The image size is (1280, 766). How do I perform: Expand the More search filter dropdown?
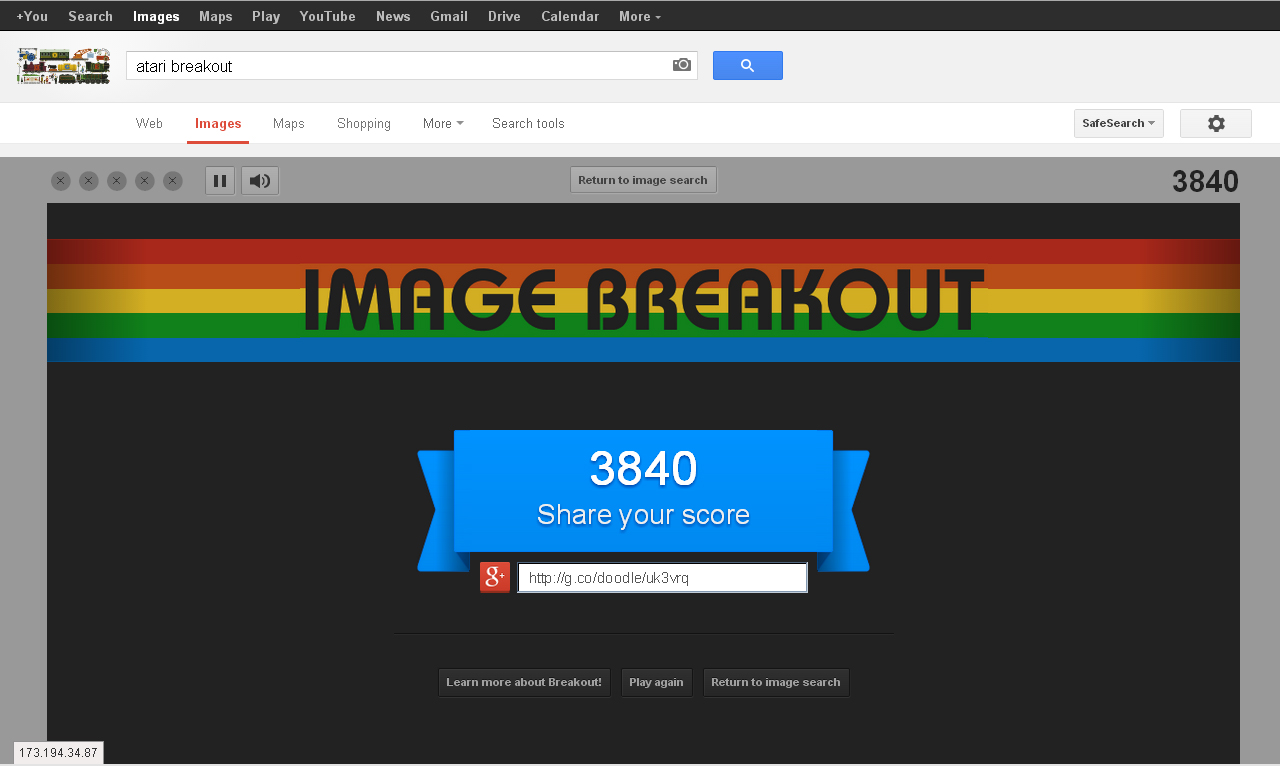(x=443, y=123)
